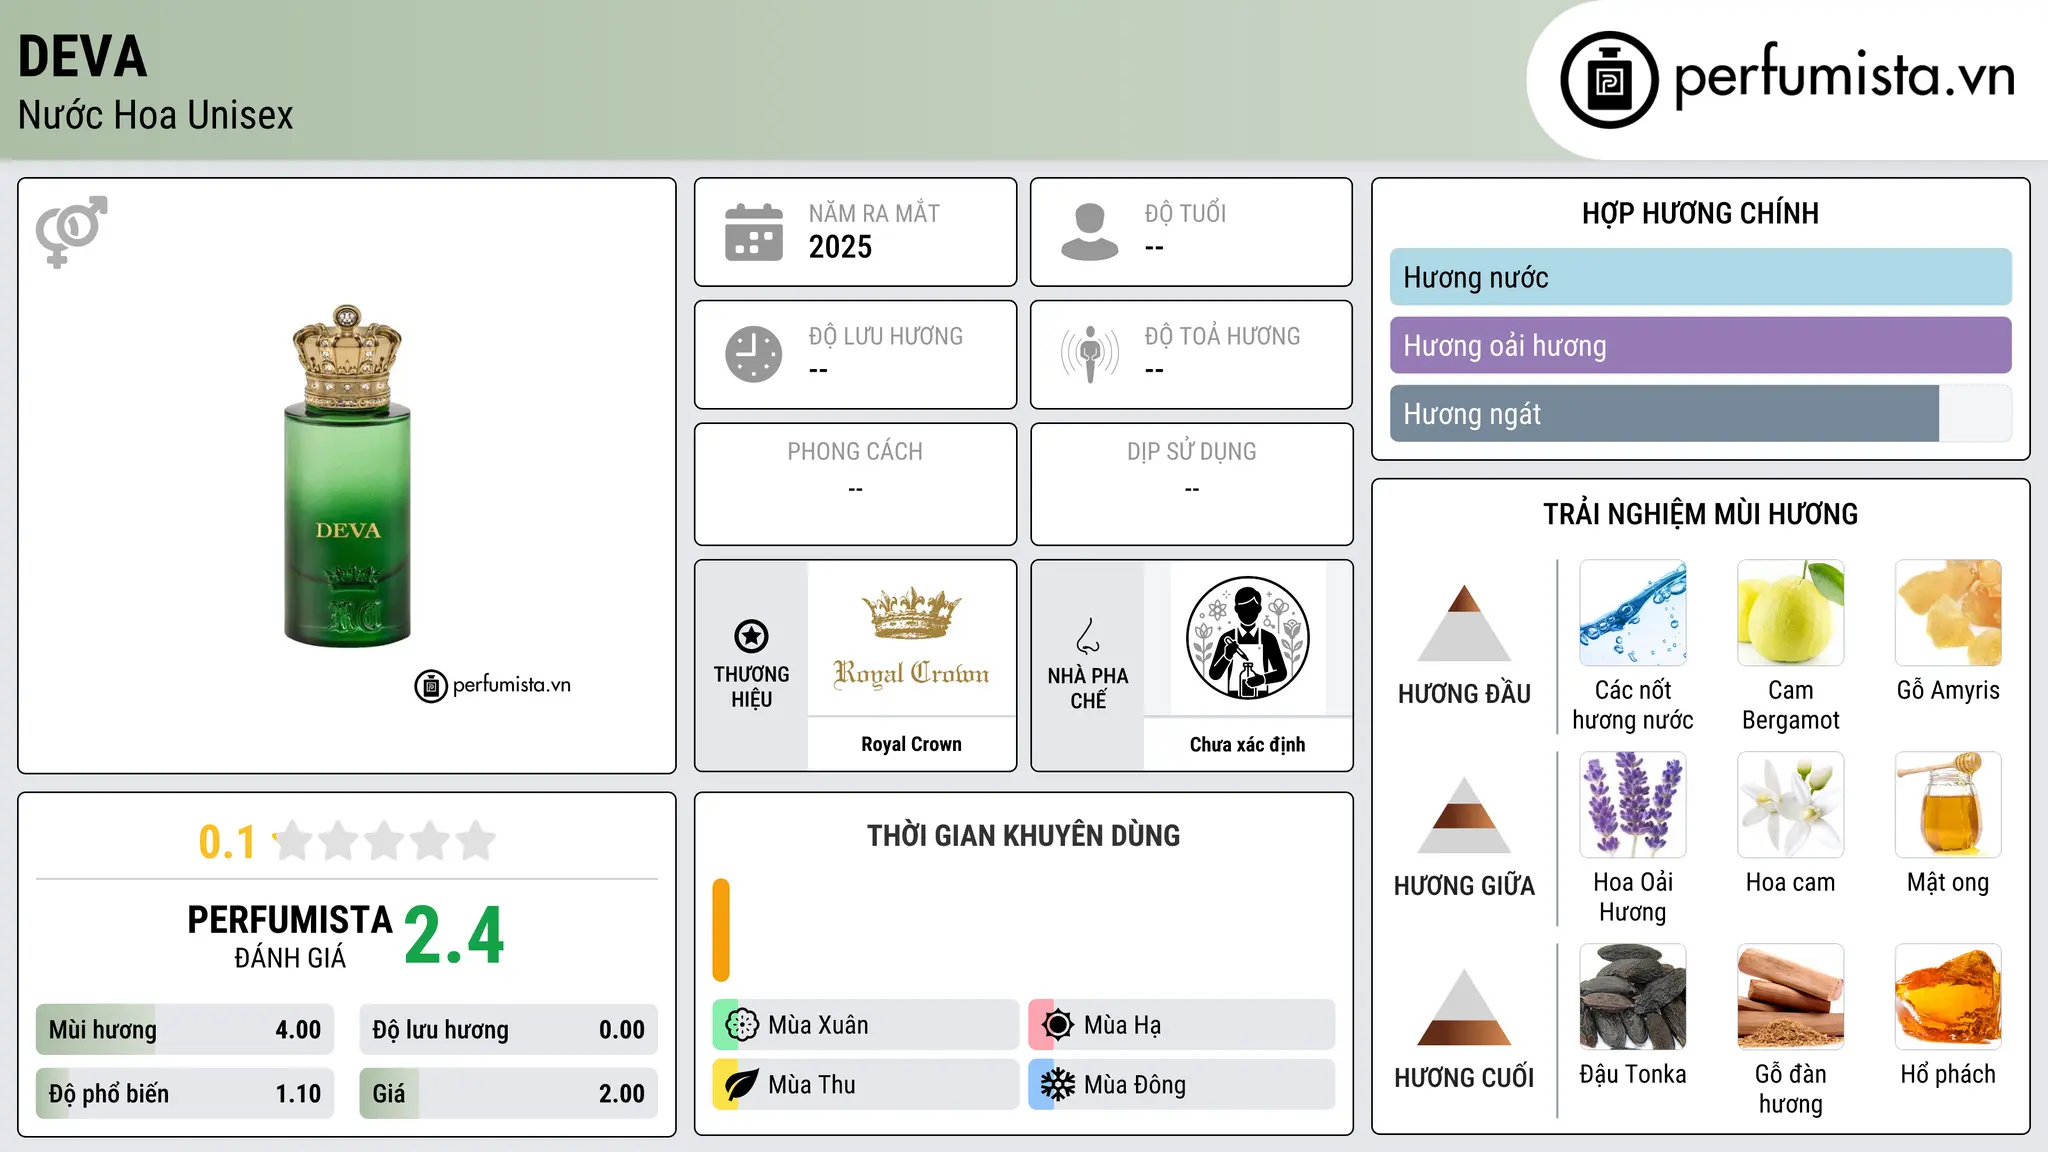2048x1152 pixels.
Task: Click the star badge icon above Thương hiệu
Action: click(x=751, y=636)
